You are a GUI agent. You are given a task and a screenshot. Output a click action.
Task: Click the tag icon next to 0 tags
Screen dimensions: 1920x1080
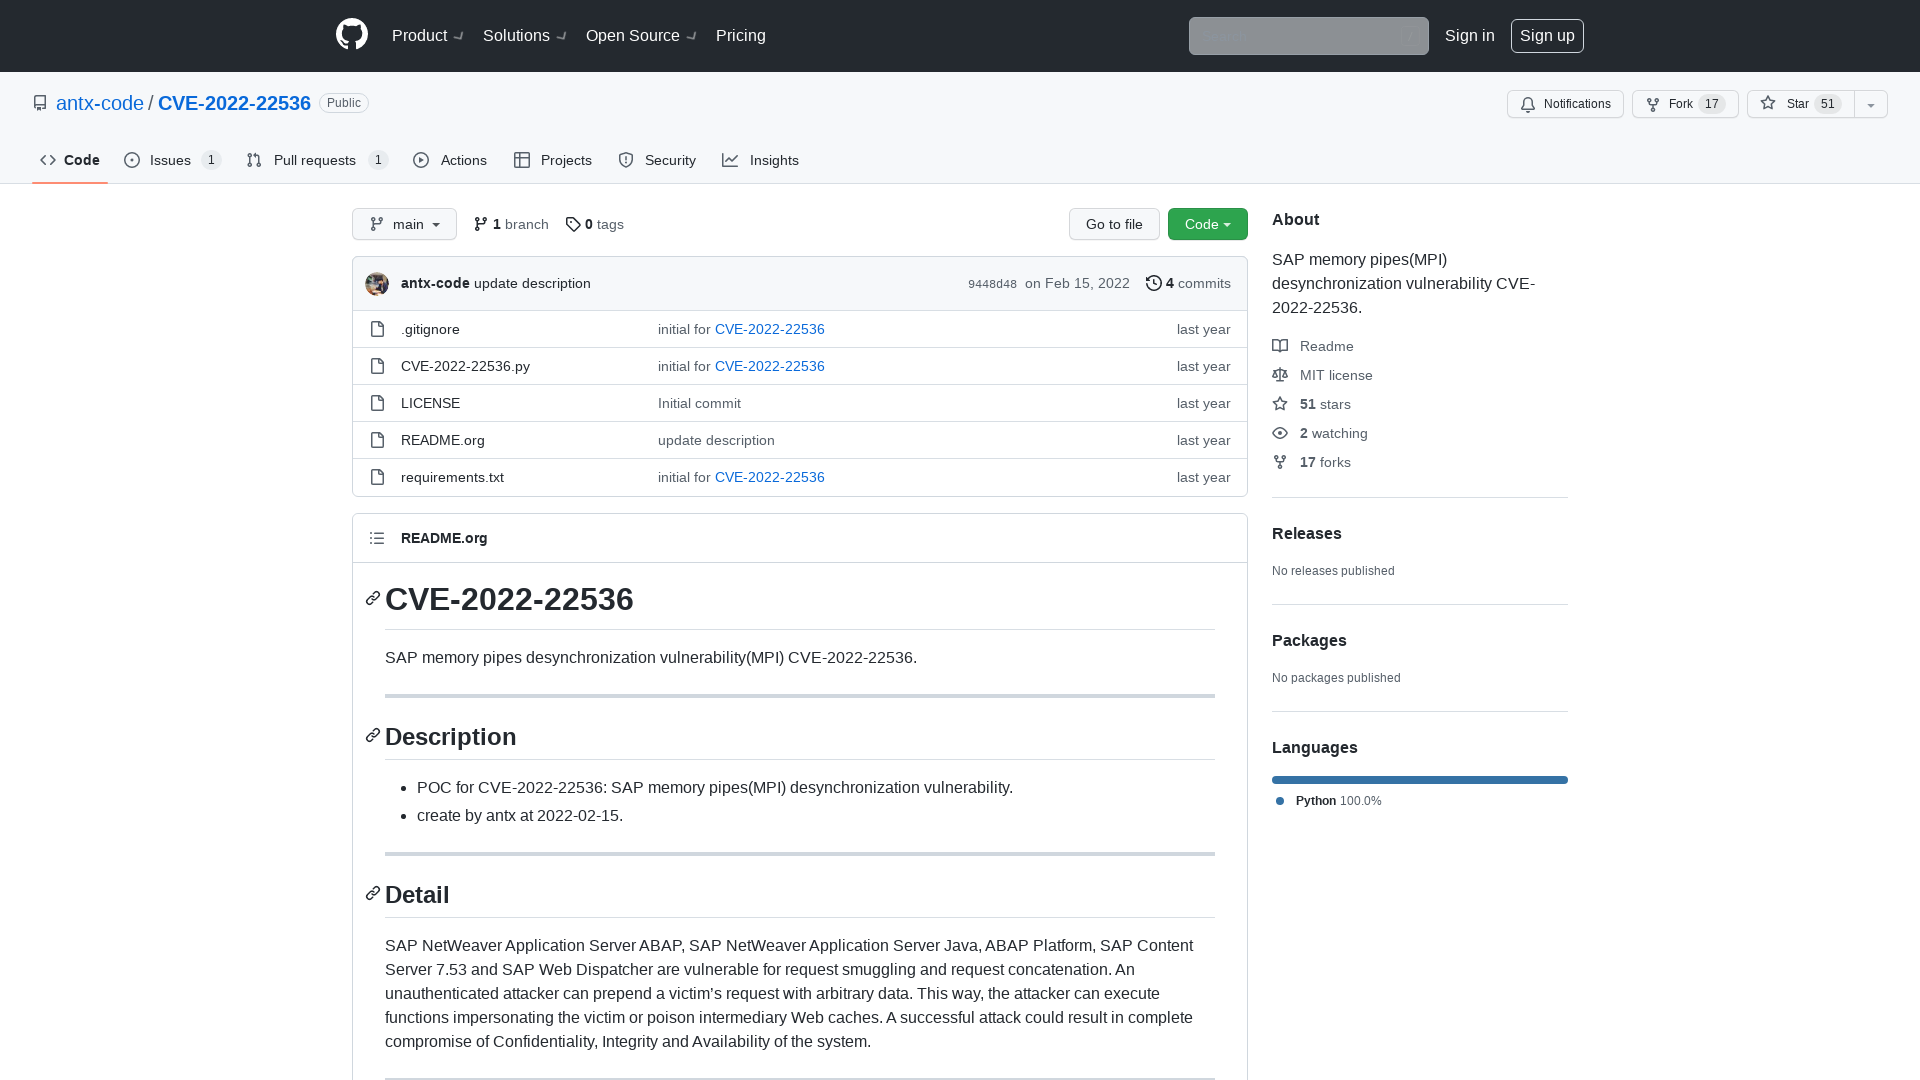coord(573,224)
